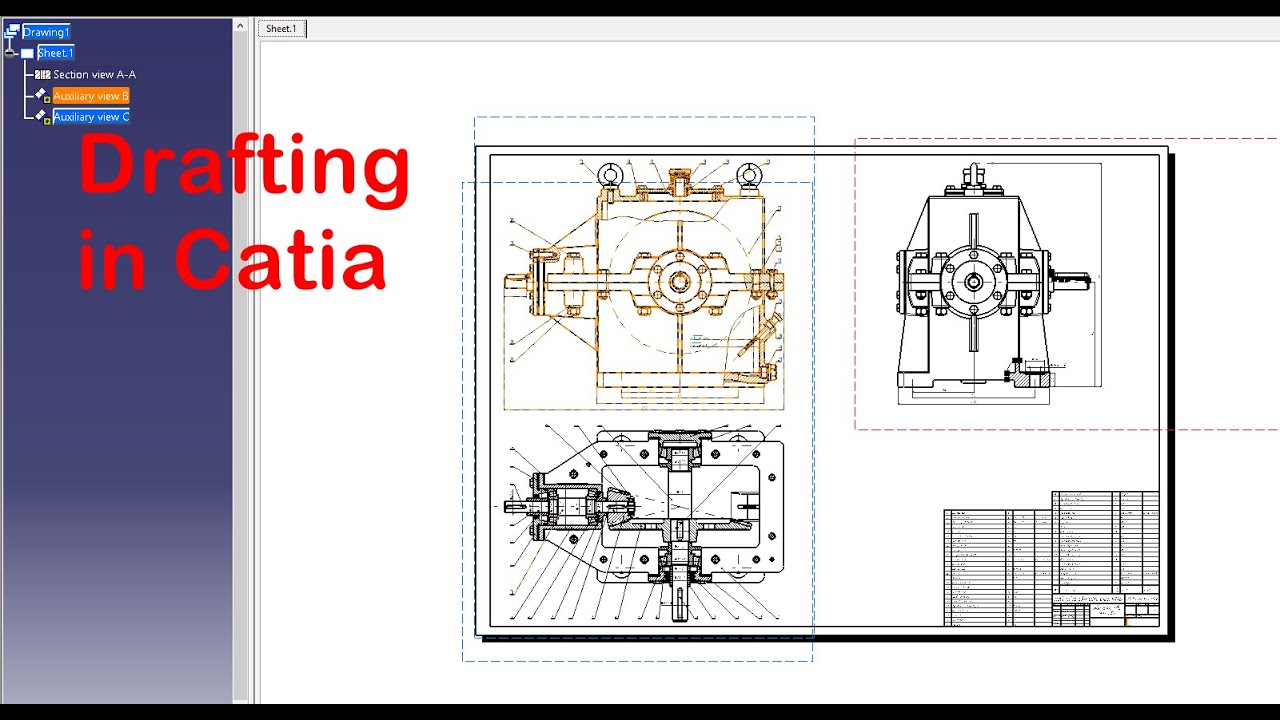Click the Drawing1 document icon in tree
Image resolution: width=1280 pixels, height=720 pixels.
pos(12,32)
